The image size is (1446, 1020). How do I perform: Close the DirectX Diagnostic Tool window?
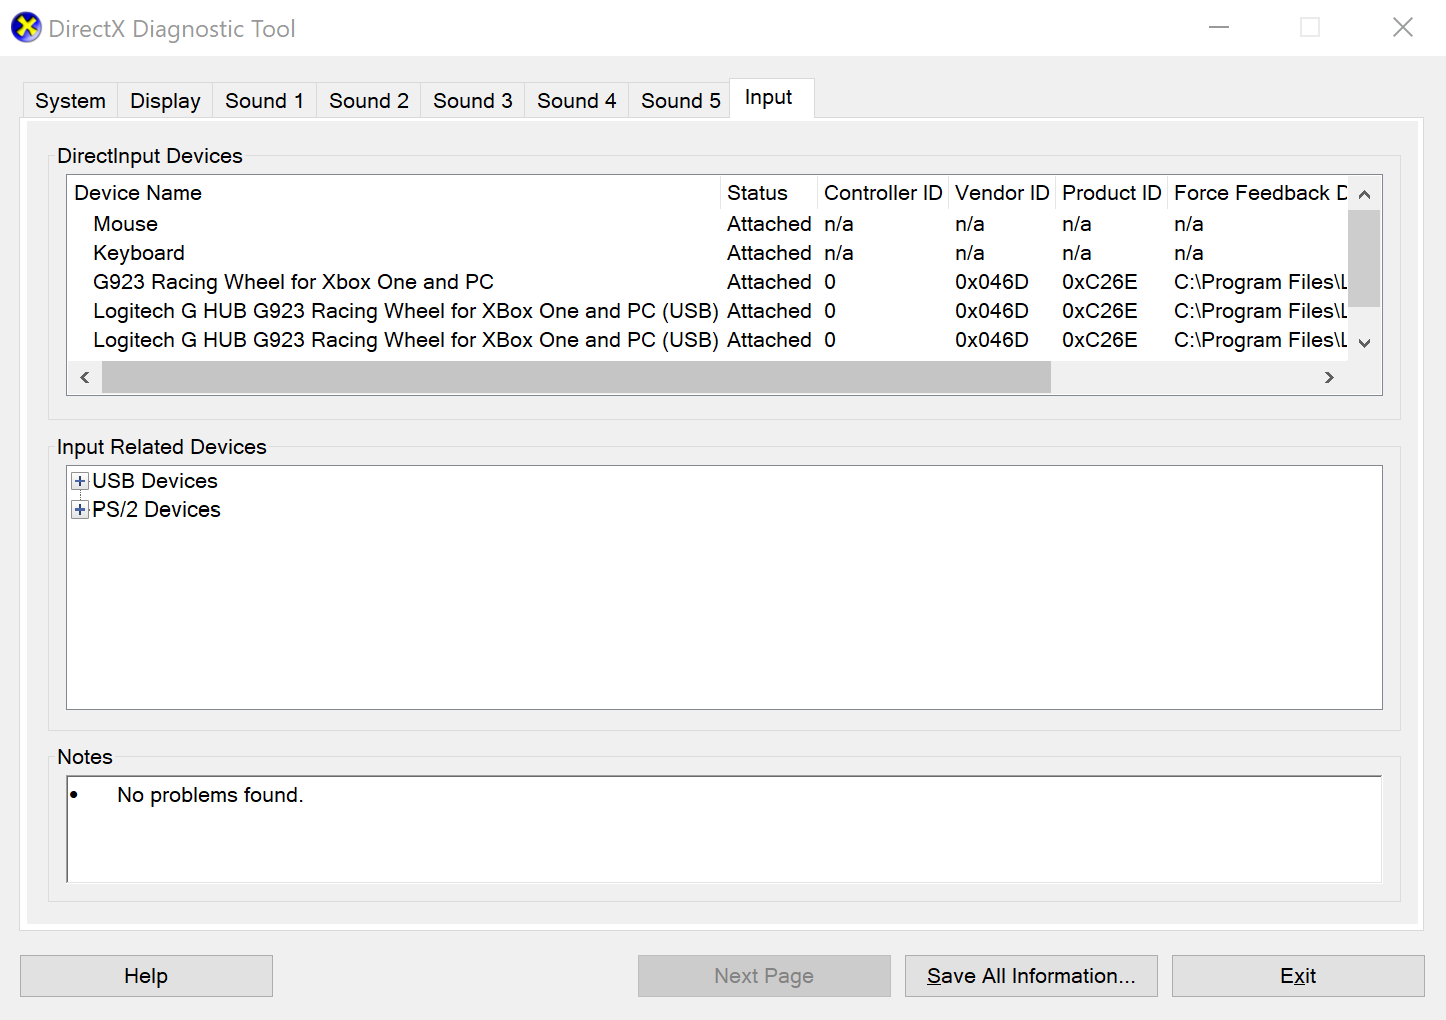point(1403,27)
